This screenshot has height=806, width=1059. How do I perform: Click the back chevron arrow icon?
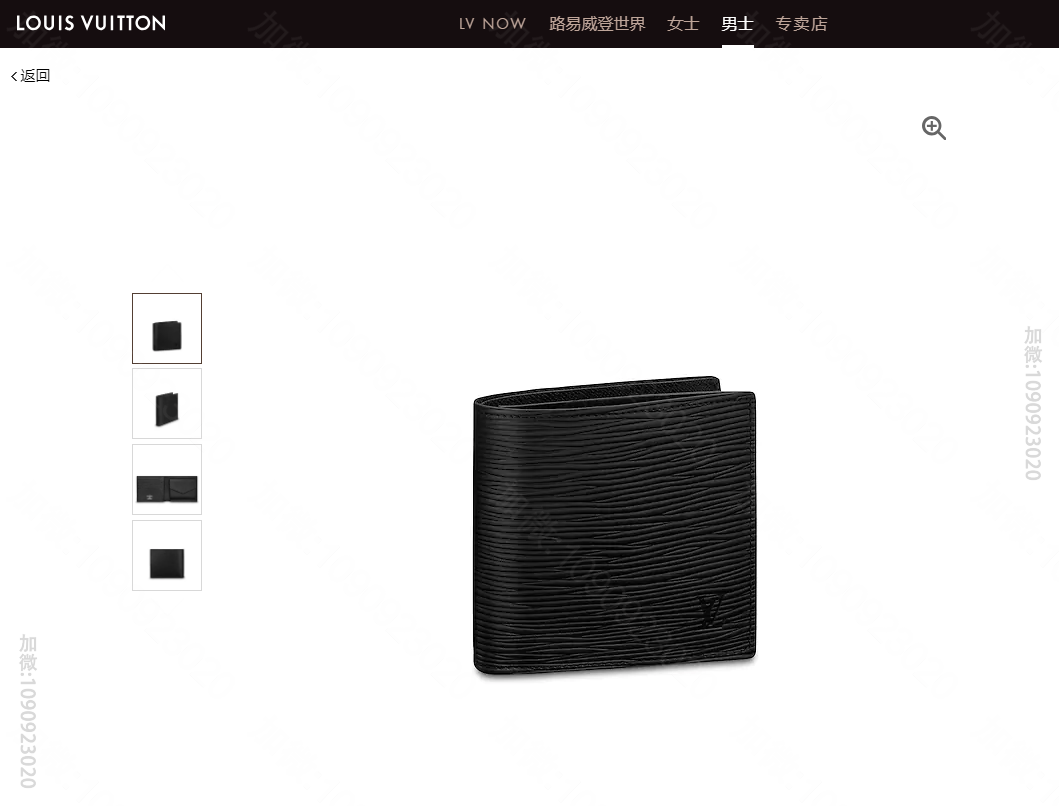point(14,76)
